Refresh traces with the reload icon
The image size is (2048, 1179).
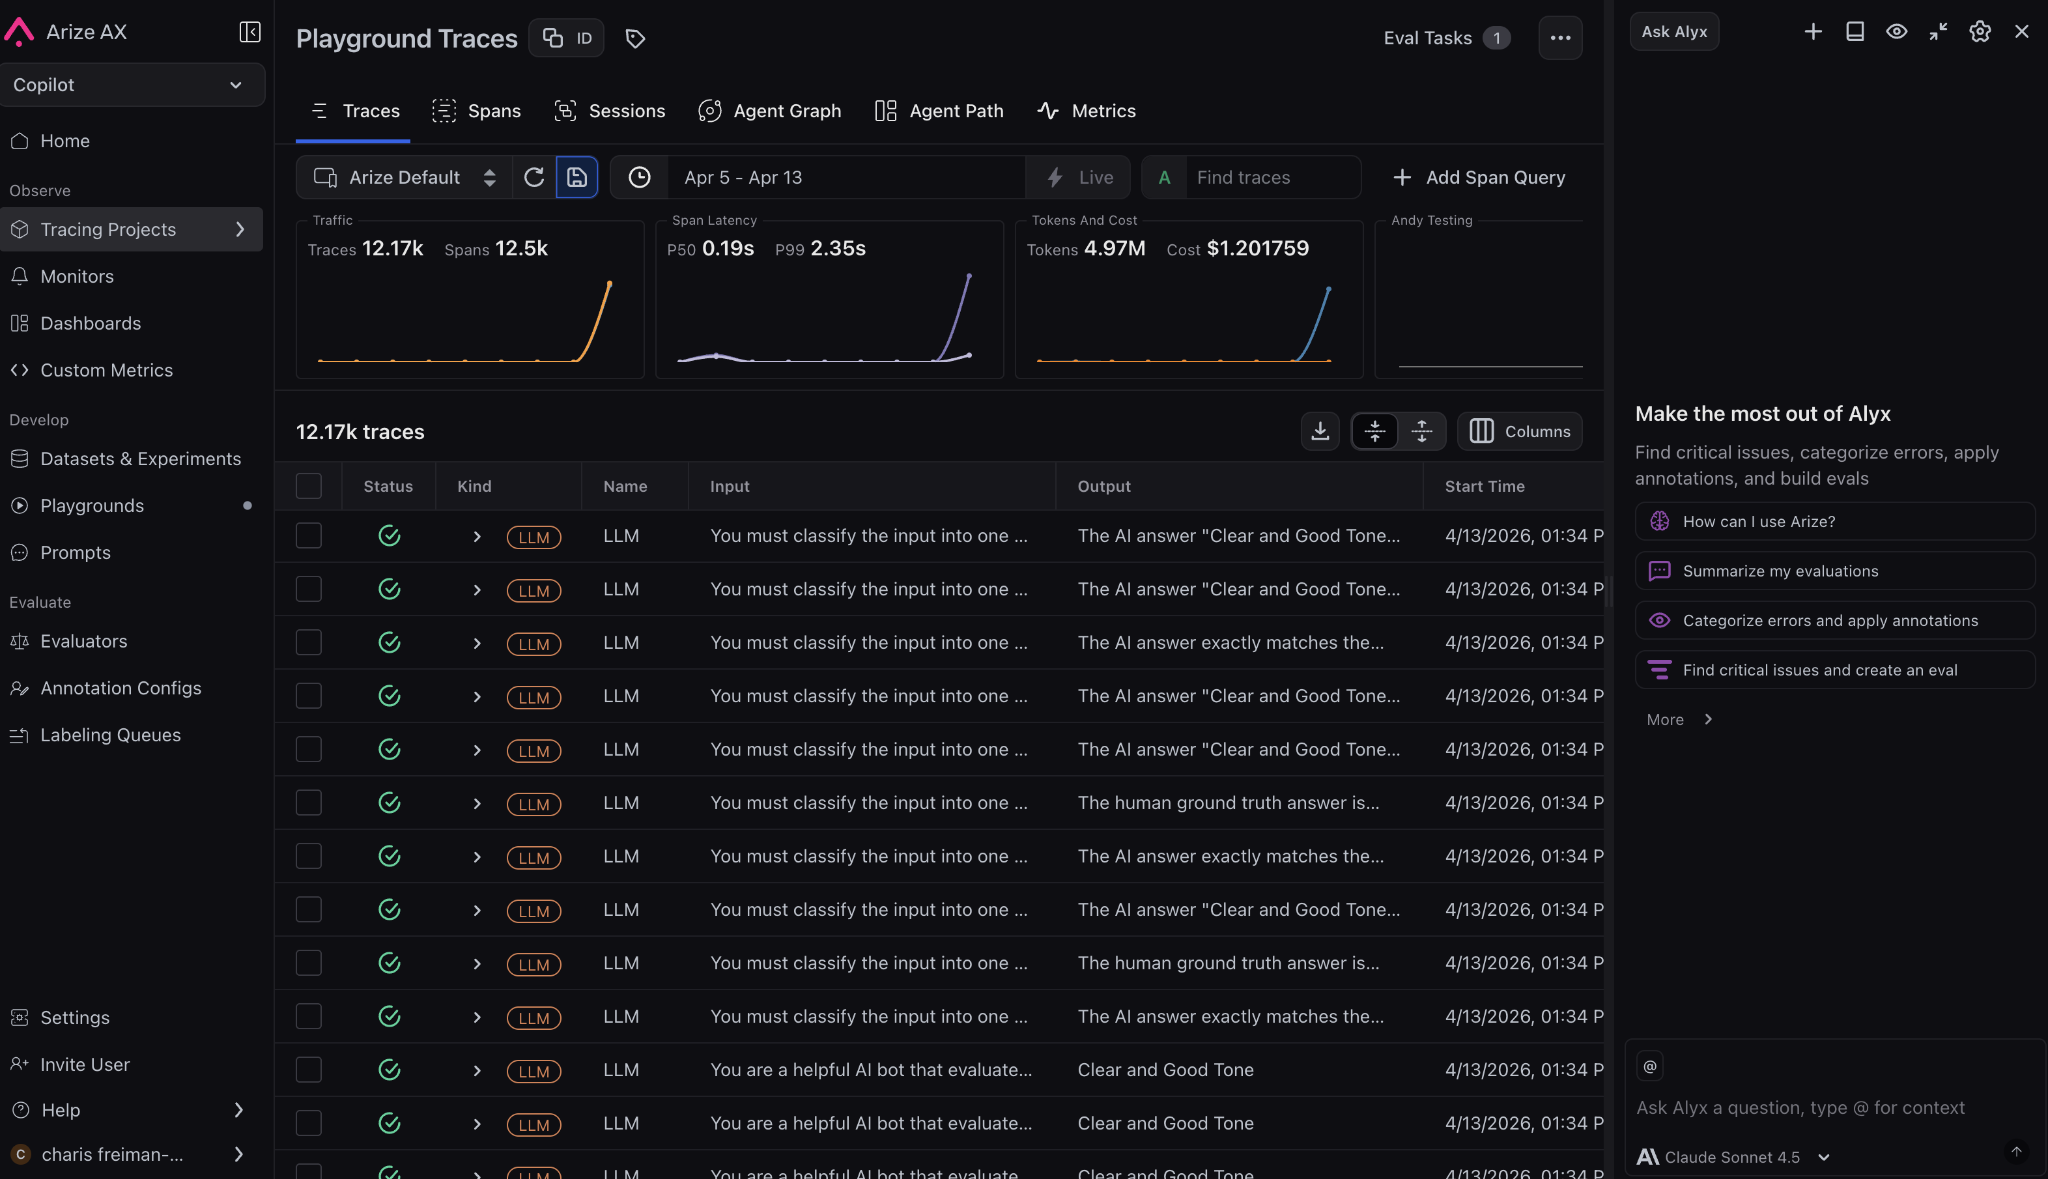point(534,177)
